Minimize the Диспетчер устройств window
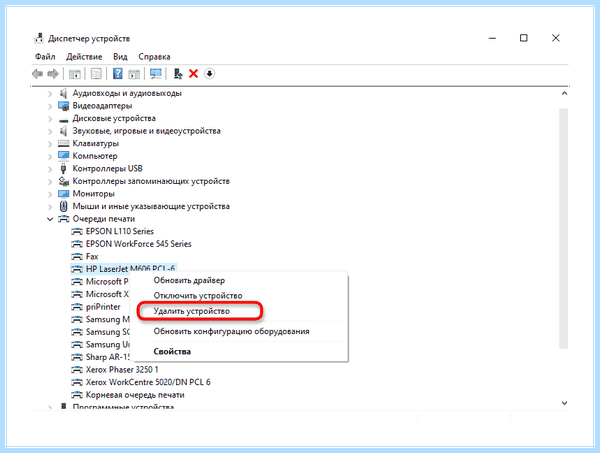This screenshot has width=600, height=453. click(492, 38)
